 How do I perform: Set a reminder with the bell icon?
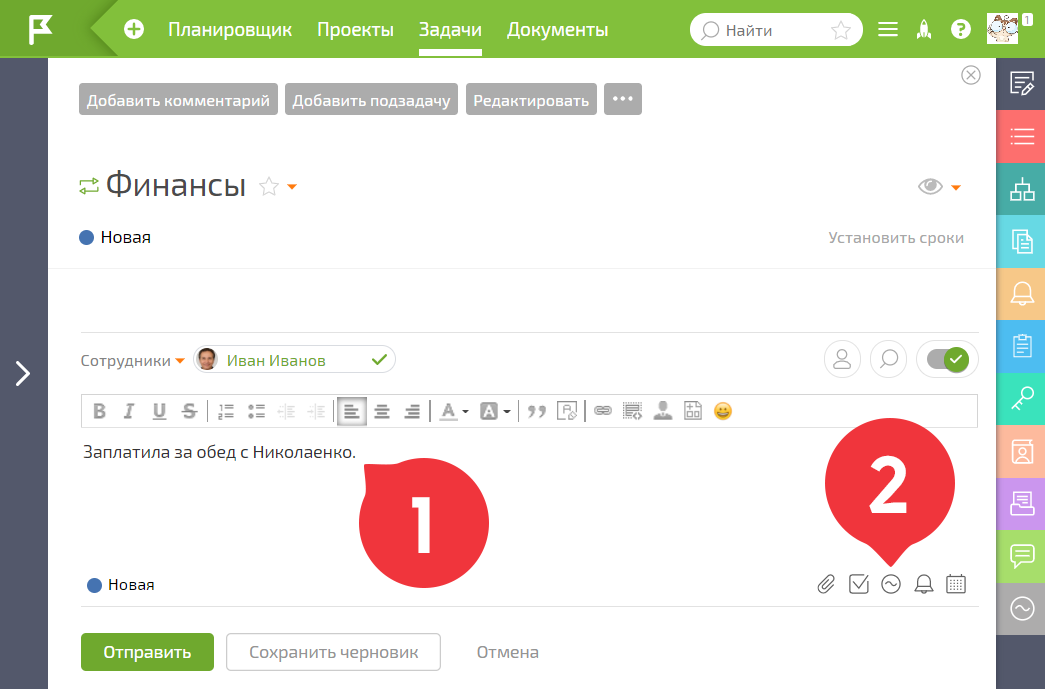coord(924,584)
